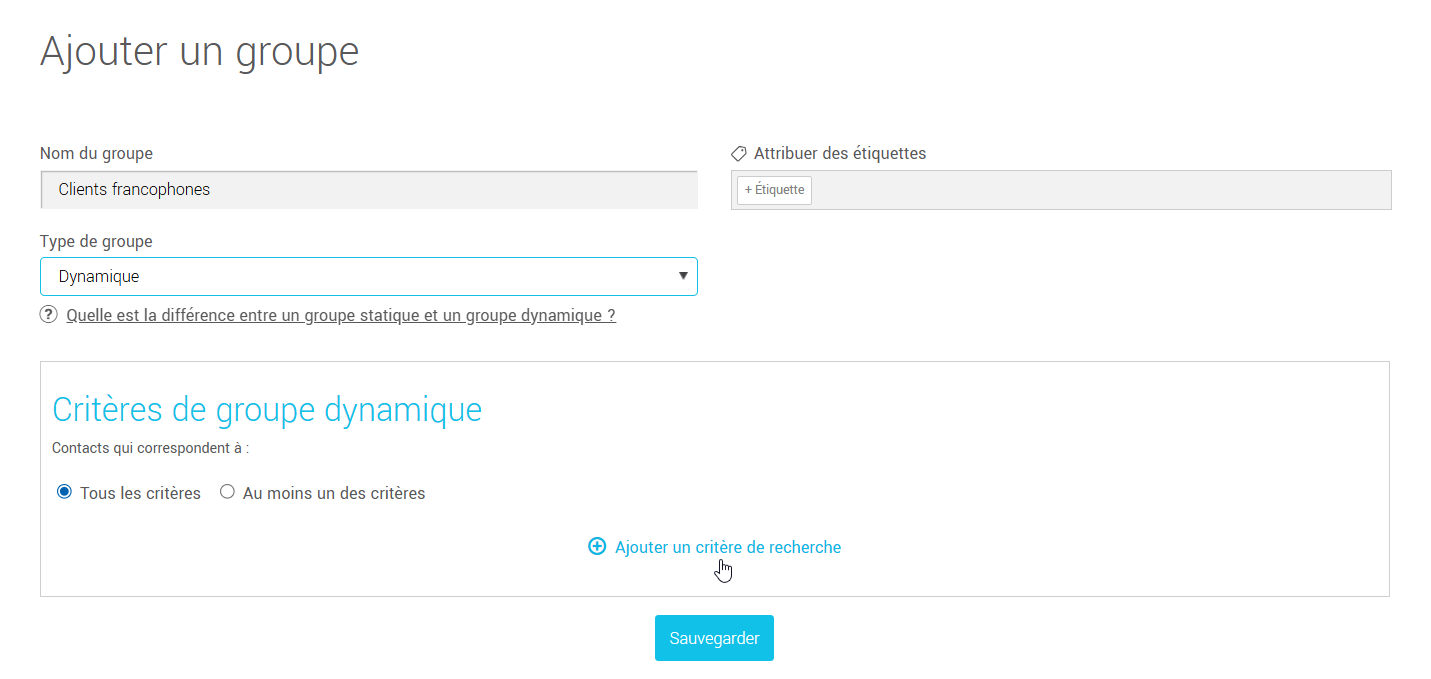Click the Nom du groupe label
Viewport: 1431px width, 679px height.
pos(95,153)
